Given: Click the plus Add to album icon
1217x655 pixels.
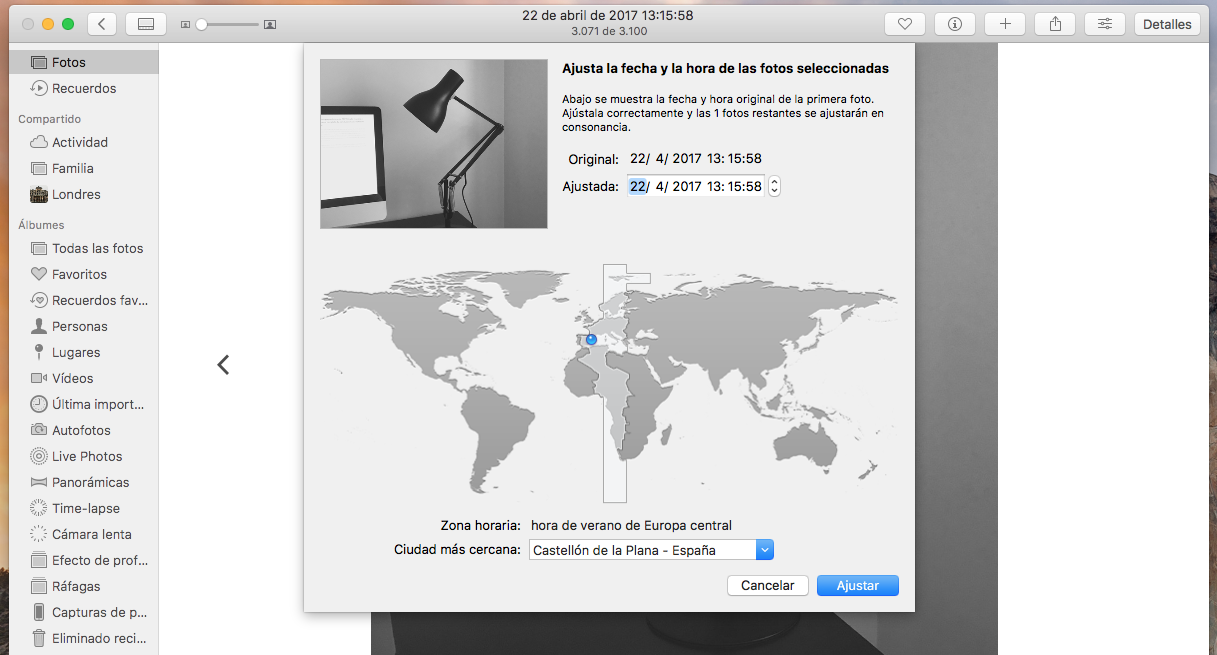Looking at the screenshot, I should (1005, 24).
